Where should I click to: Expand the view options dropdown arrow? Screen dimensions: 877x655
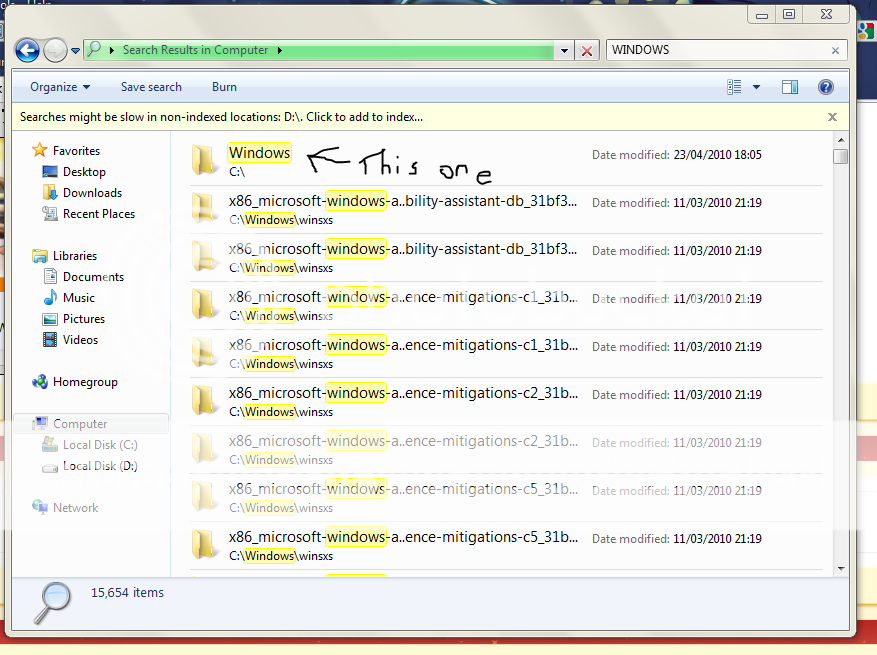(x=756, y=87)
